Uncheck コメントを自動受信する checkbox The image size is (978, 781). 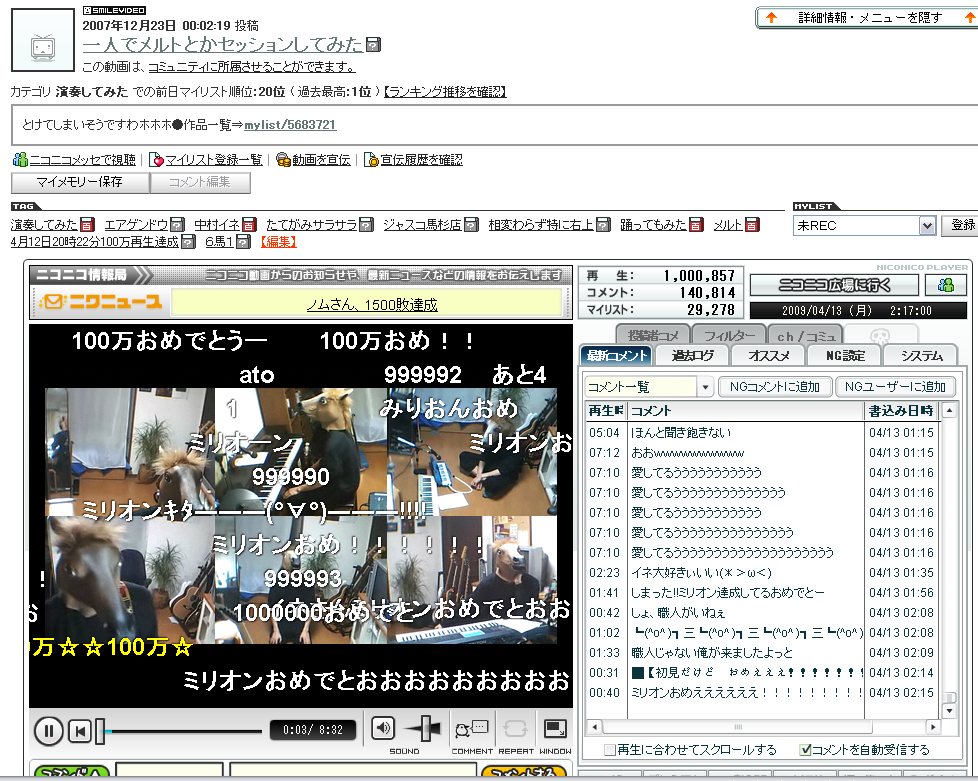(806, 749)
